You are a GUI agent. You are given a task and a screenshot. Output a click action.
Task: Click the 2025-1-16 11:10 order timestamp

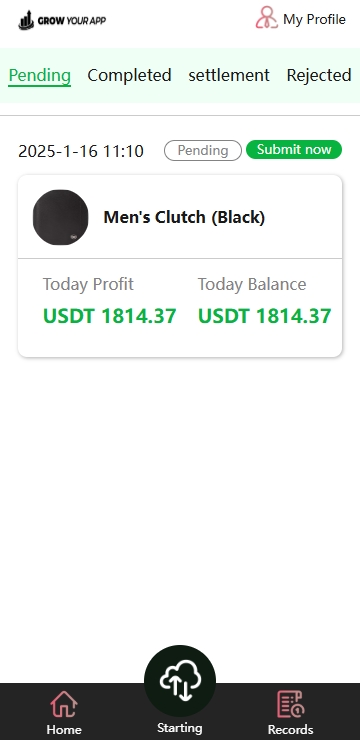pyautogui.click(x=81, y=151)
